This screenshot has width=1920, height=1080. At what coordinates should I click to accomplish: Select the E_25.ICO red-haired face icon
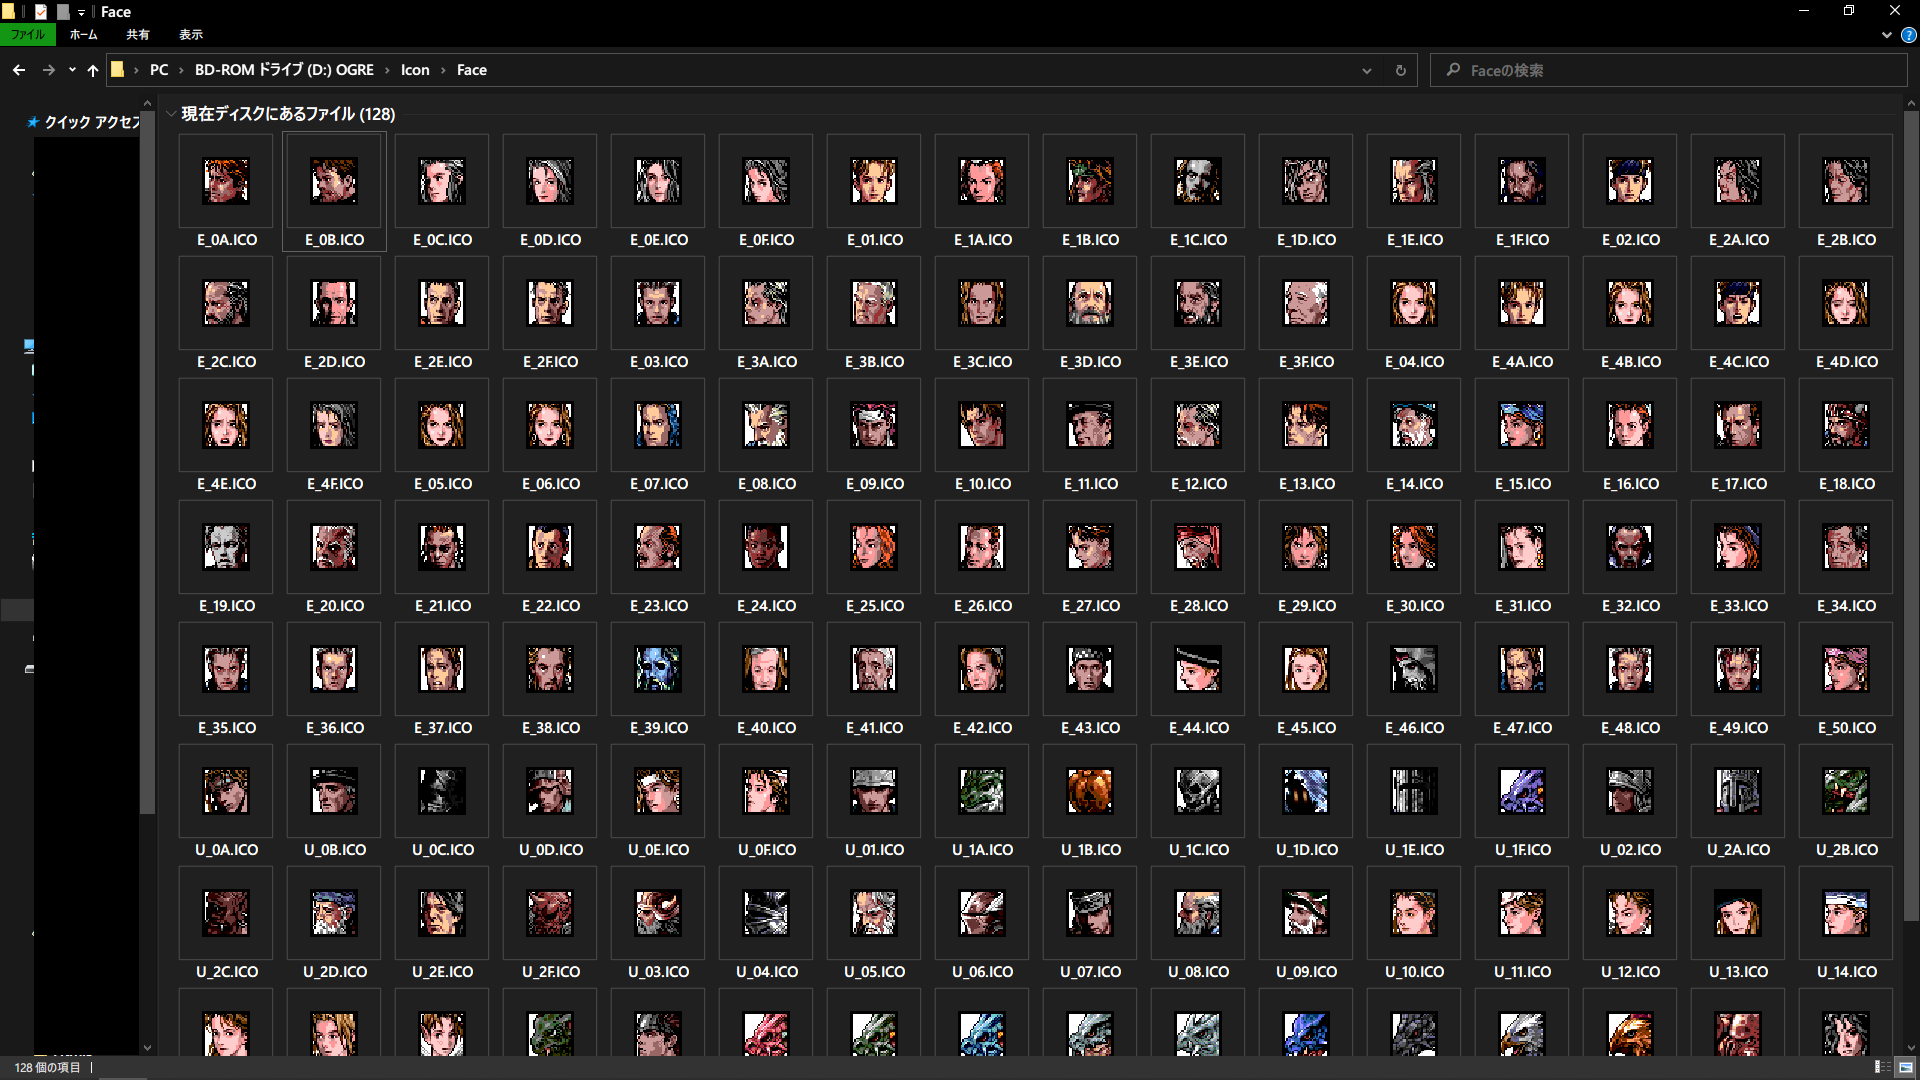point(874,548)
